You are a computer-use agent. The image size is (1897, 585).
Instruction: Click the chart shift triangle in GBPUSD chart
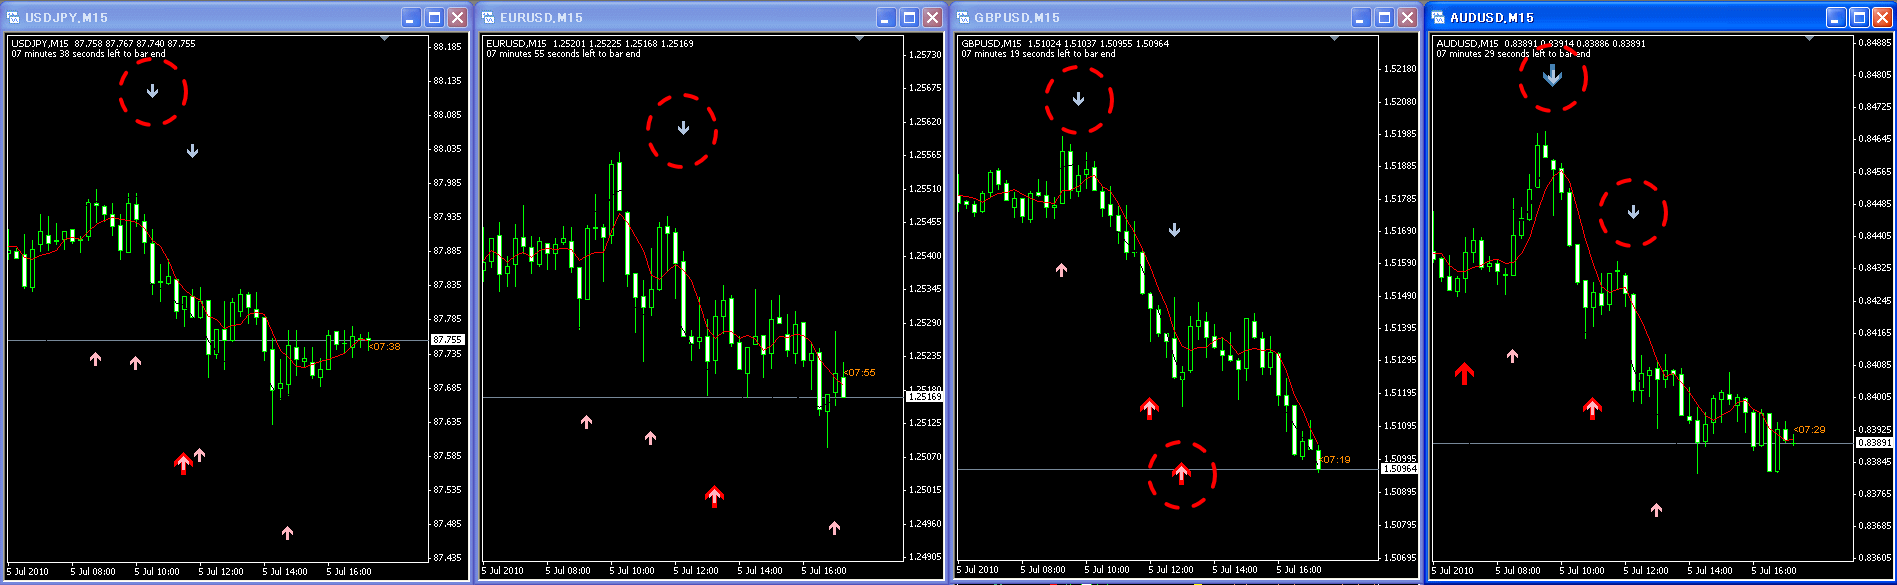[1335, 38]
